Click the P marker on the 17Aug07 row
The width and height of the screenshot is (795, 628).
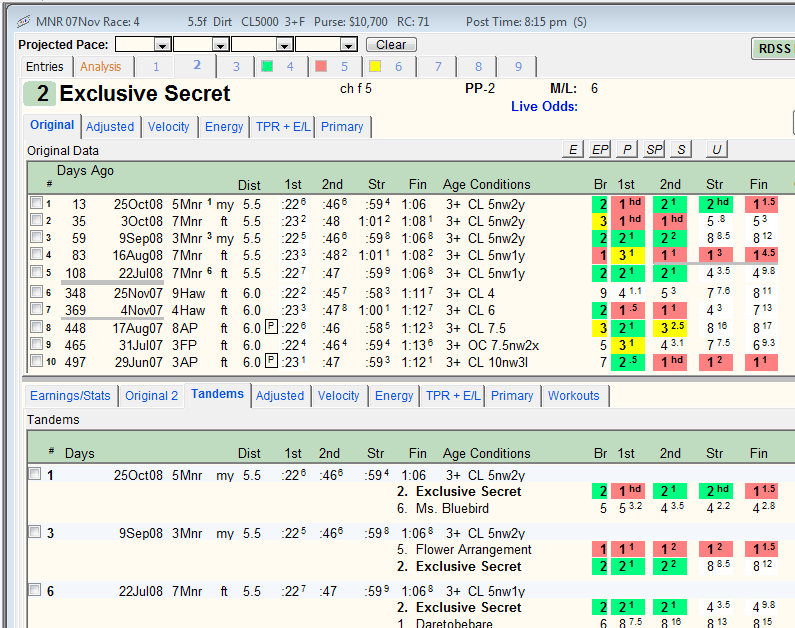pos(271,326)
